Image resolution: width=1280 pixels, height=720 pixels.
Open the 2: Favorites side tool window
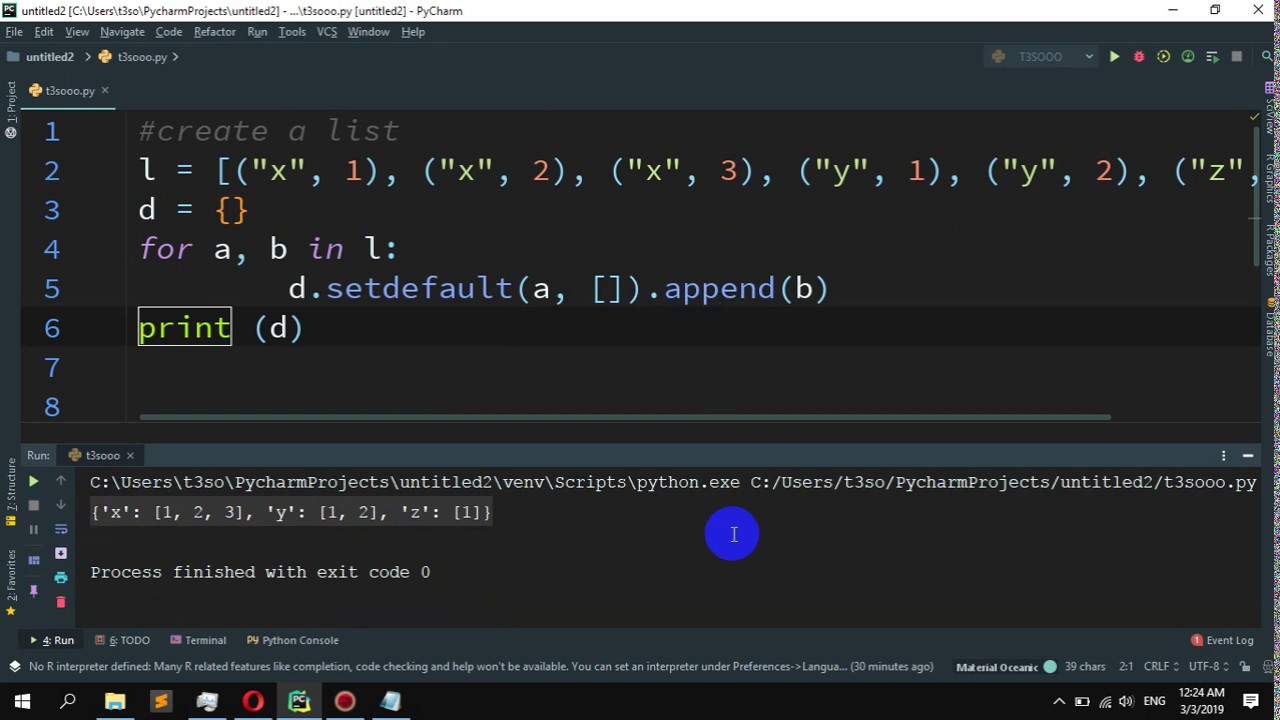coord(10,582)
